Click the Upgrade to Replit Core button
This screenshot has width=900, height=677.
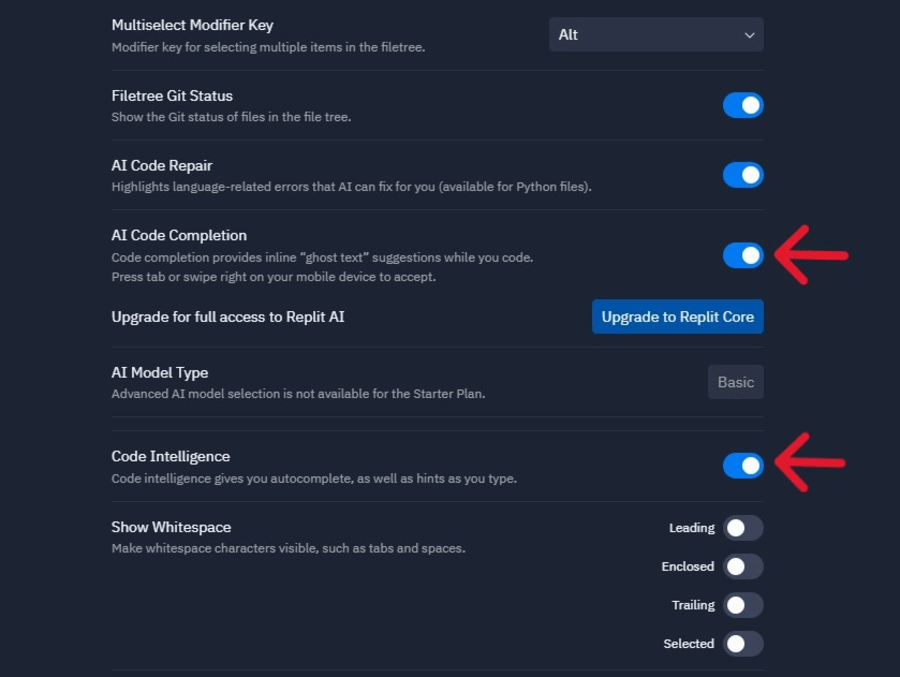coord(677,317)
